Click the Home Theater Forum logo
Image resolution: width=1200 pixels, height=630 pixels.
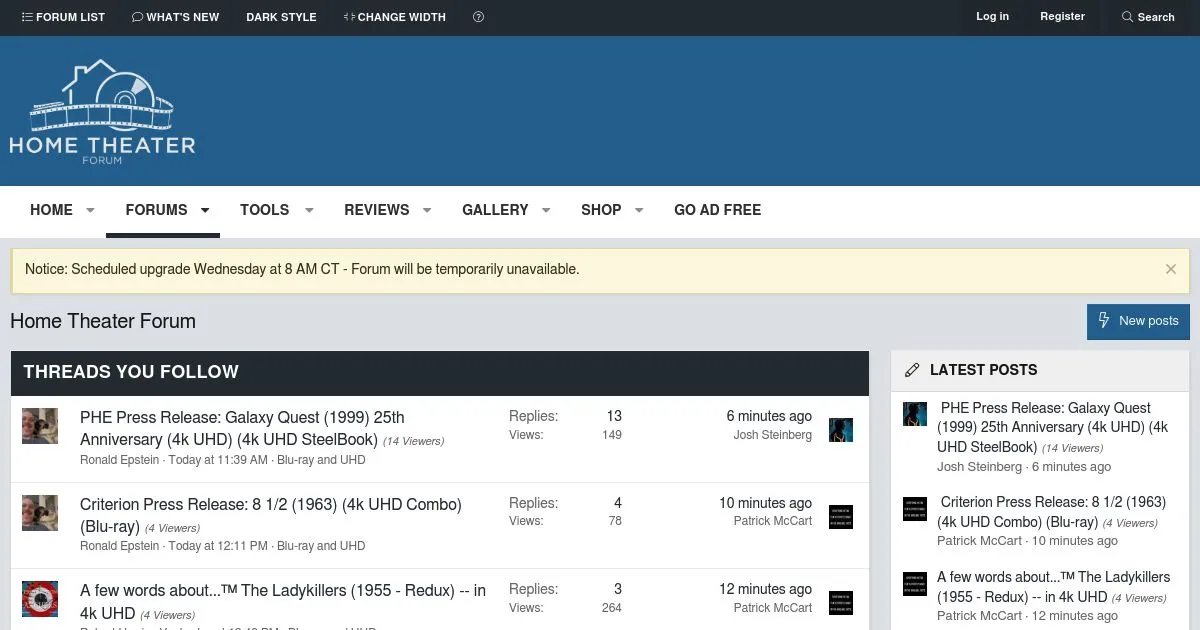pyautogui.click(x=102, y=111)
